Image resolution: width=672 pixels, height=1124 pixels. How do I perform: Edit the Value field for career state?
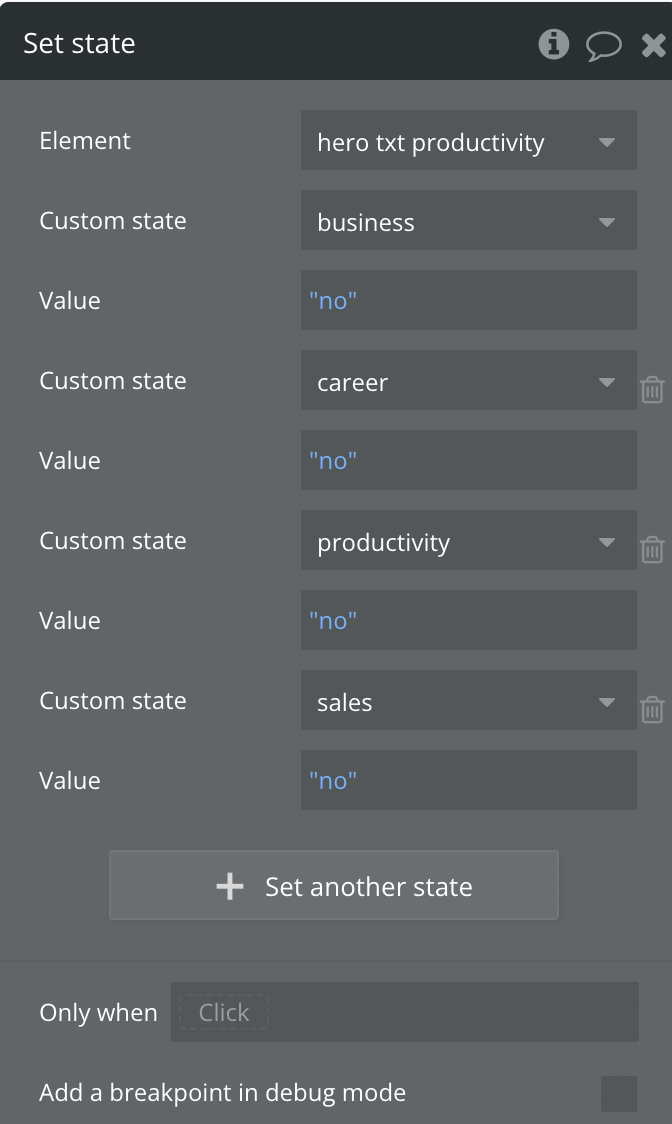coord(468,460)
